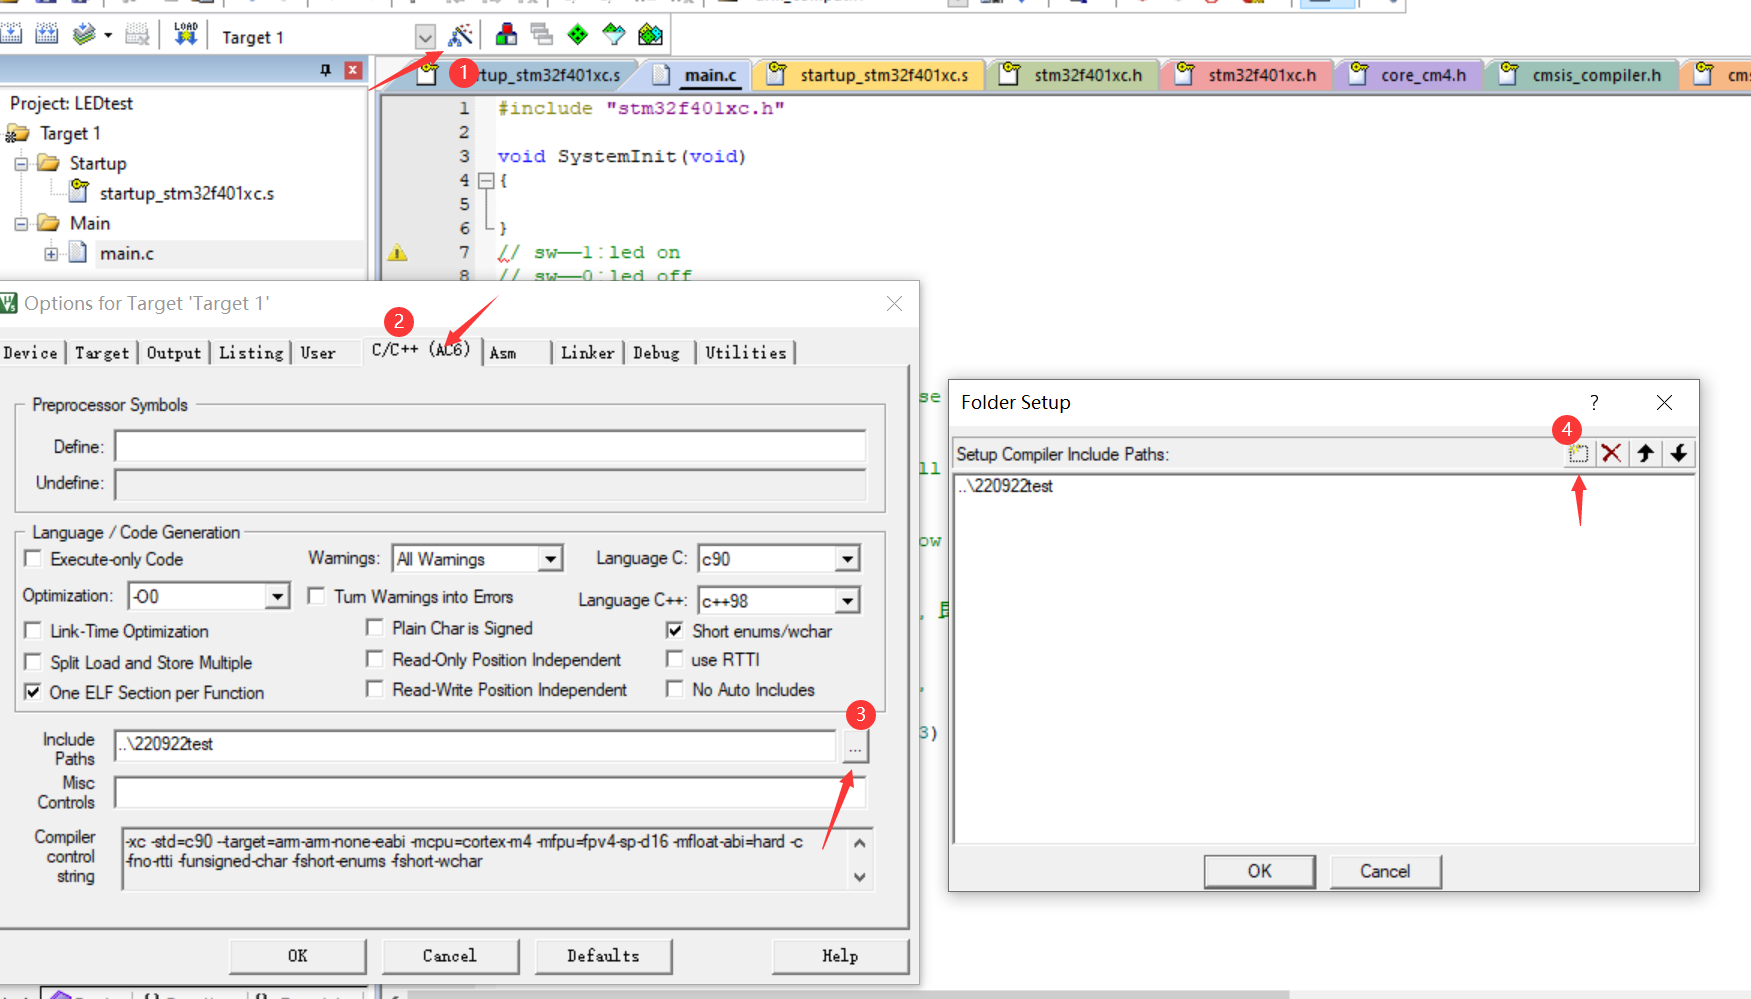This screenshot has width=1751, height=999.
Task: Toggle Plain Char is Signed checkbox
Action: coord(375,628)
